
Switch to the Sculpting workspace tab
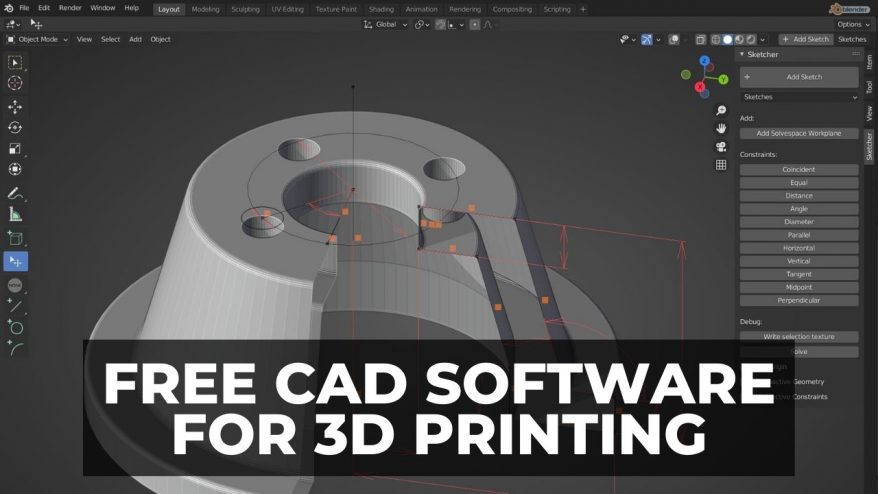[x=245, y=9]
